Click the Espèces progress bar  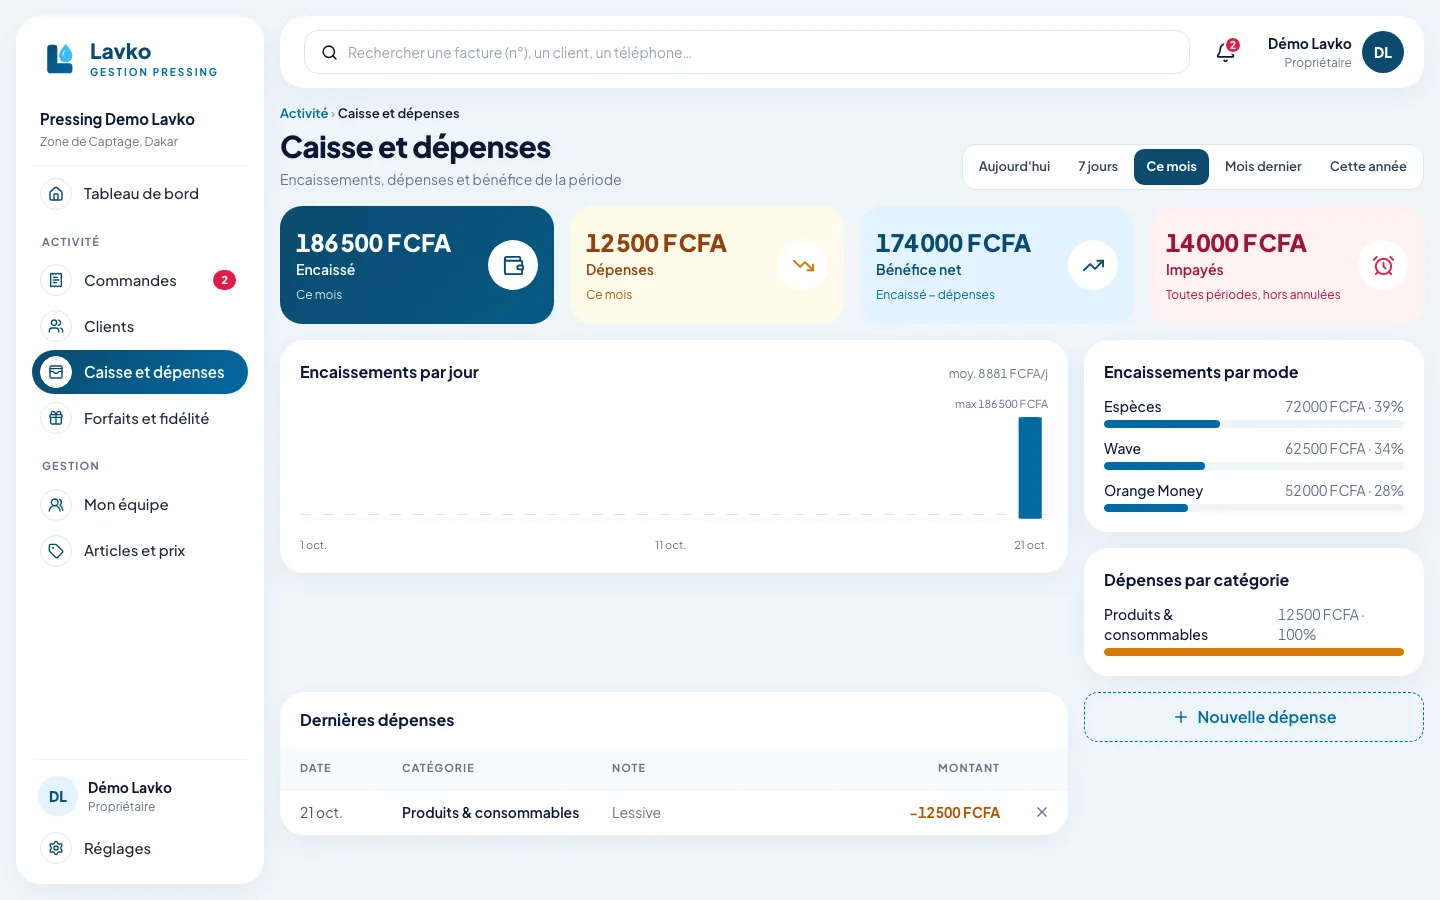pyautogui.click(x=1254, y=424)
